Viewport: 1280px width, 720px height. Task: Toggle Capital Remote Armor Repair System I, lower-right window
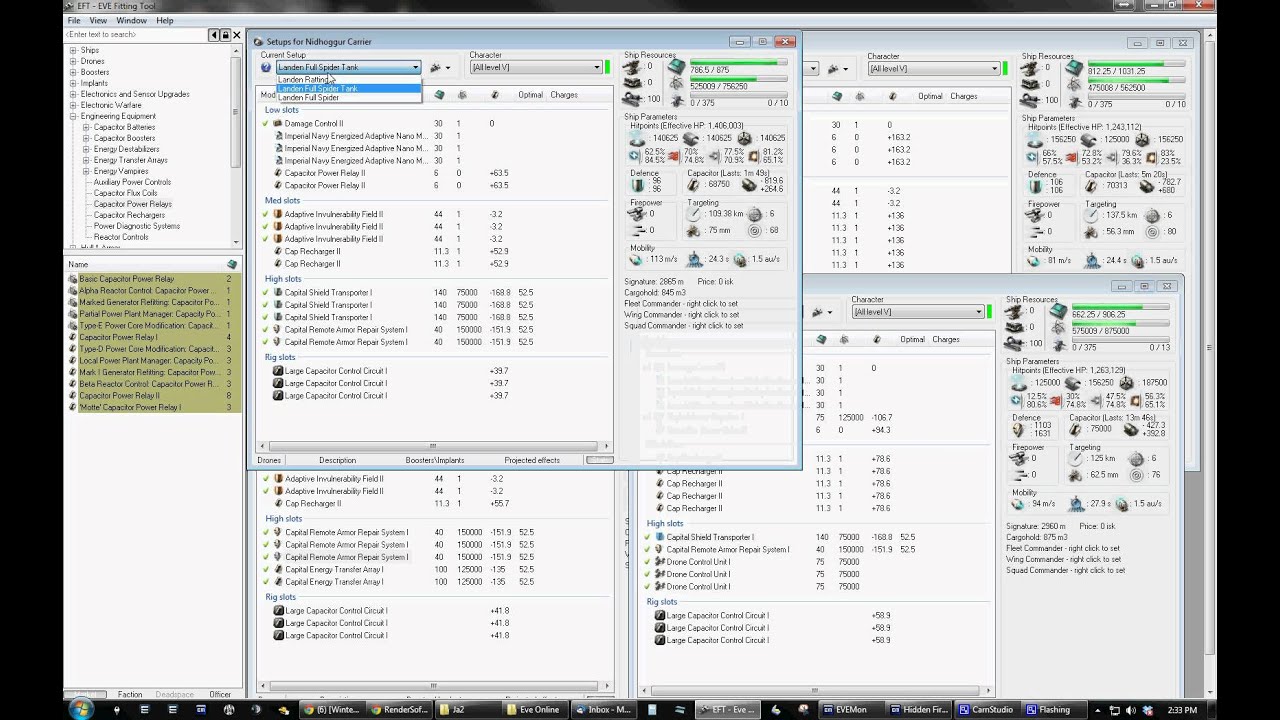point(648,549)
